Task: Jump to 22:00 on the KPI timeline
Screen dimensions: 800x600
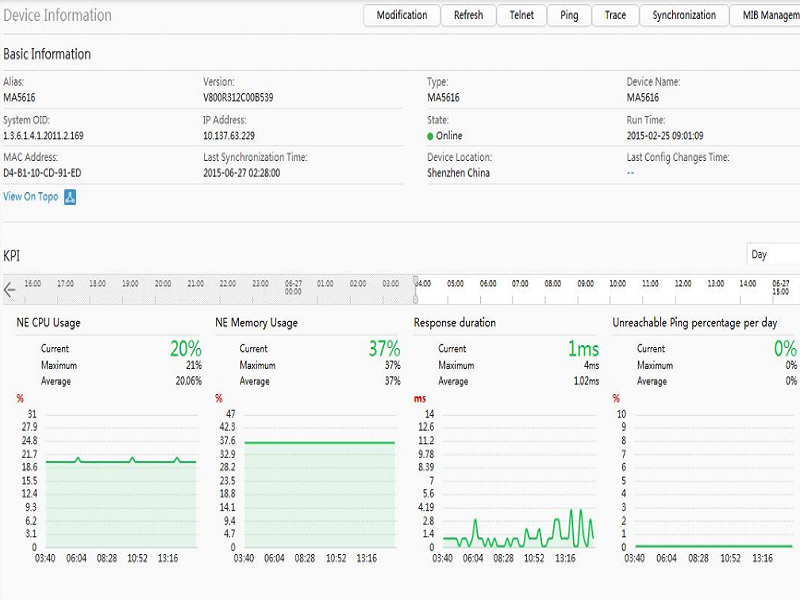Action: click(x=228, y=284)
